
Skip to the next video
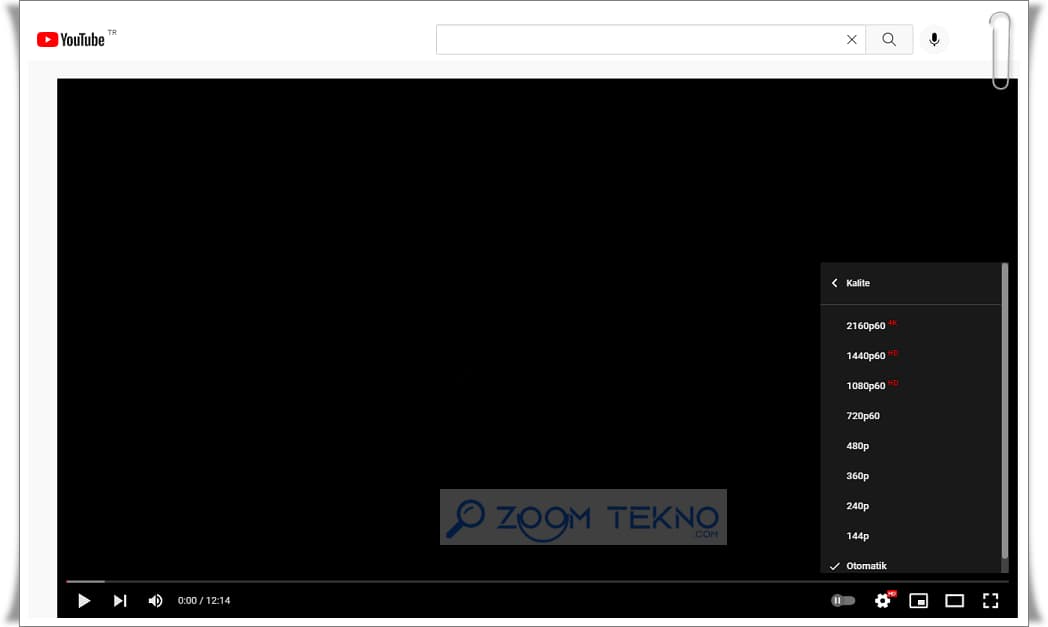tap(120, 601)
